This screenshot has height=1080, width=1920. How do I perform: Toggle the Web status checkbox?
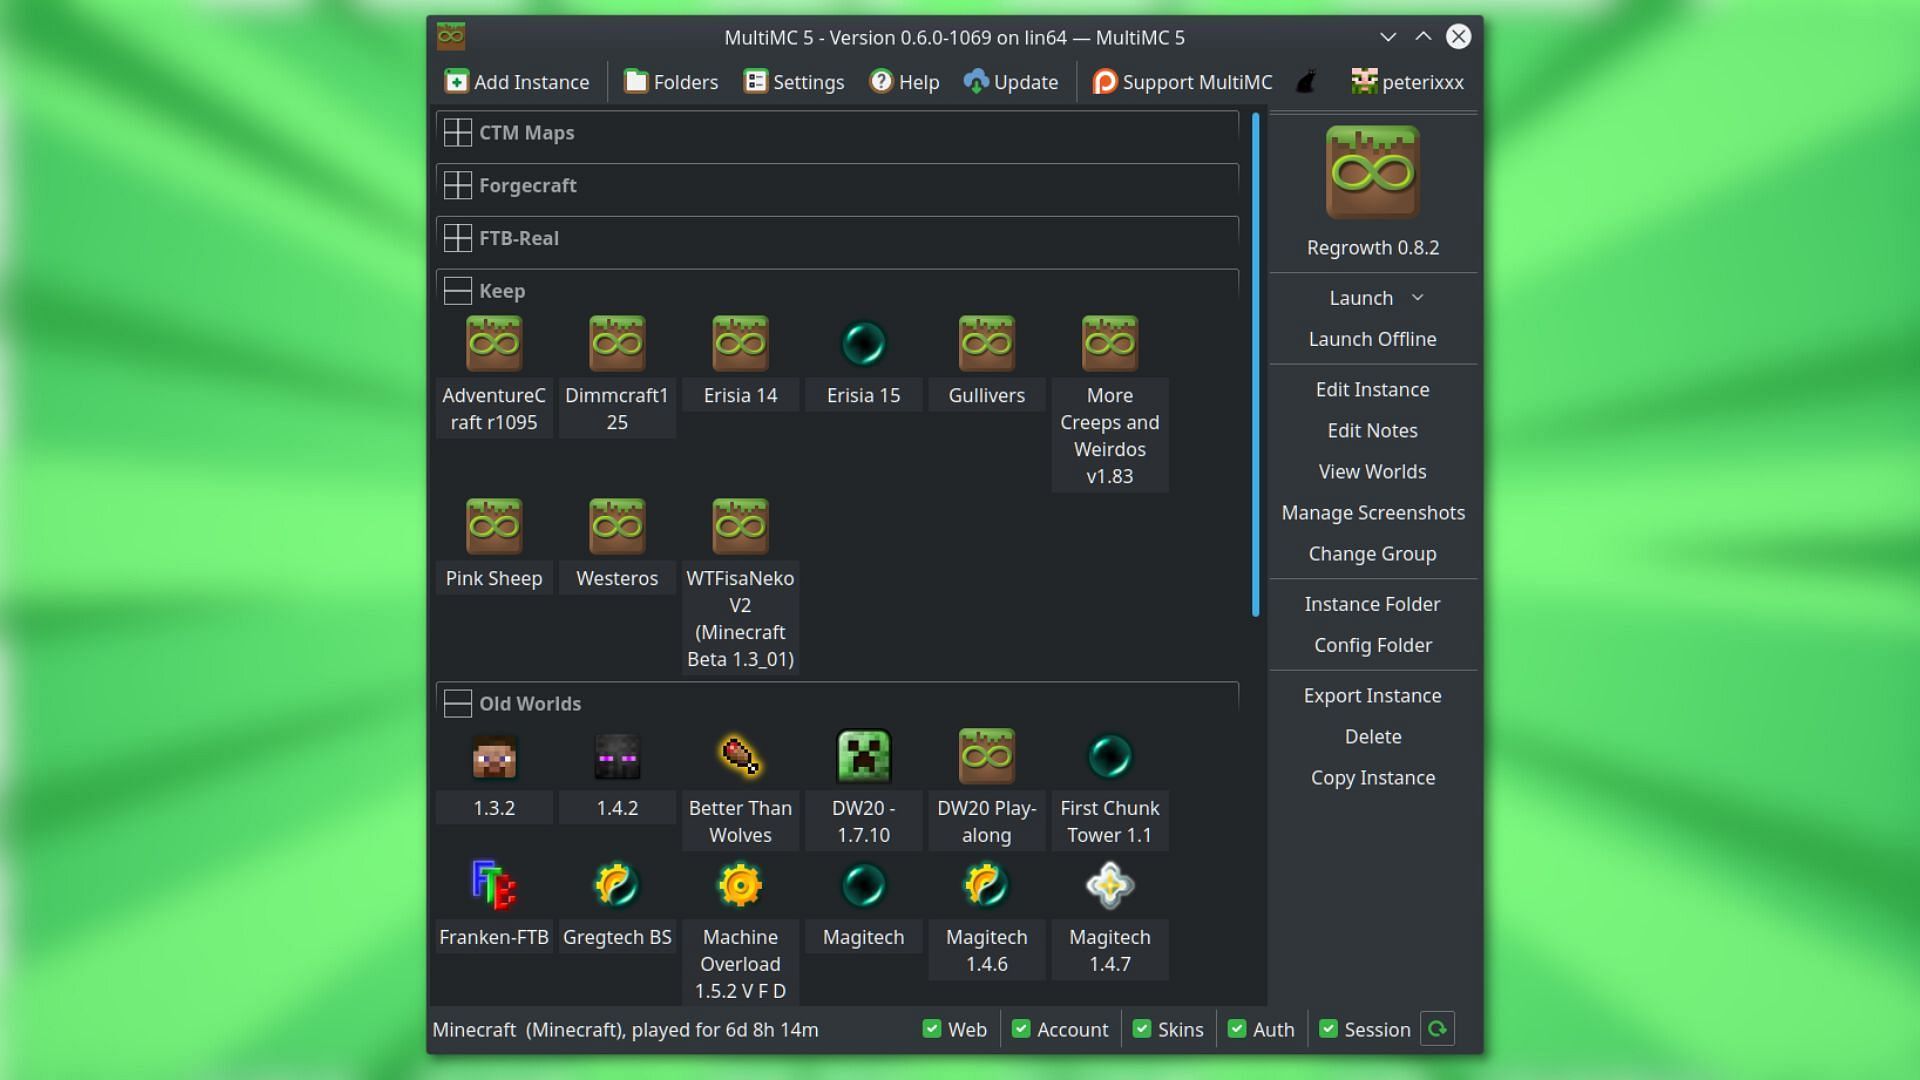931,1029
